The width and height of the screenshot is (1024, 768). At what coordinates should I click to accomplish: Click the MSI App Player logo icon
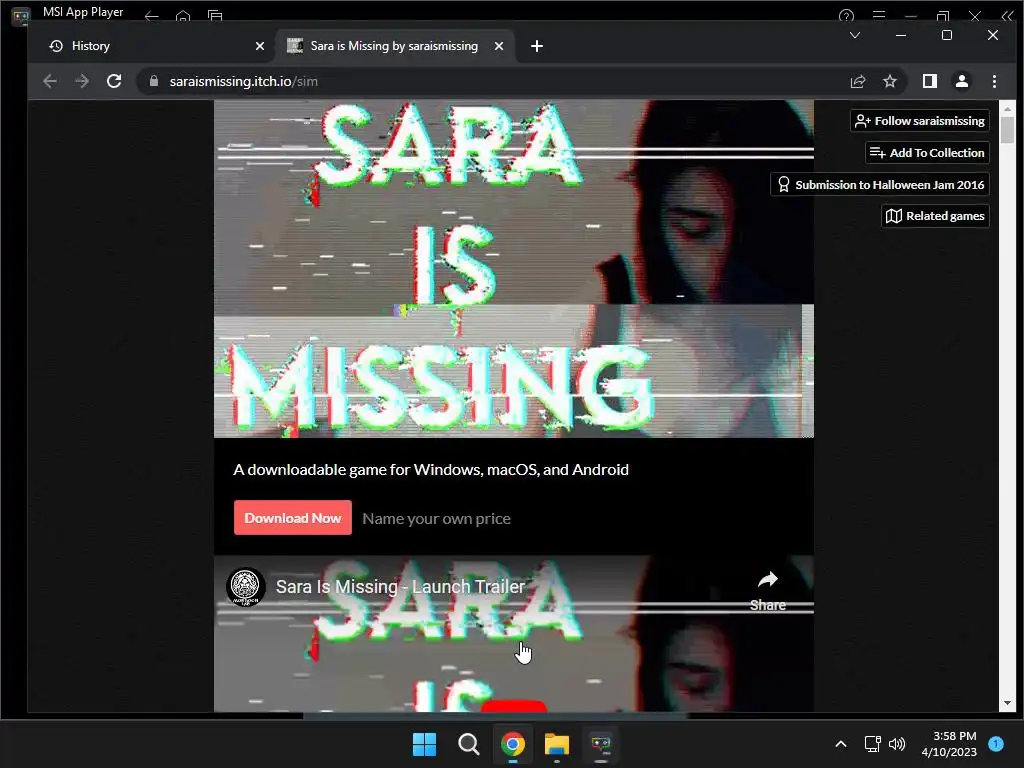coord(21,15)
